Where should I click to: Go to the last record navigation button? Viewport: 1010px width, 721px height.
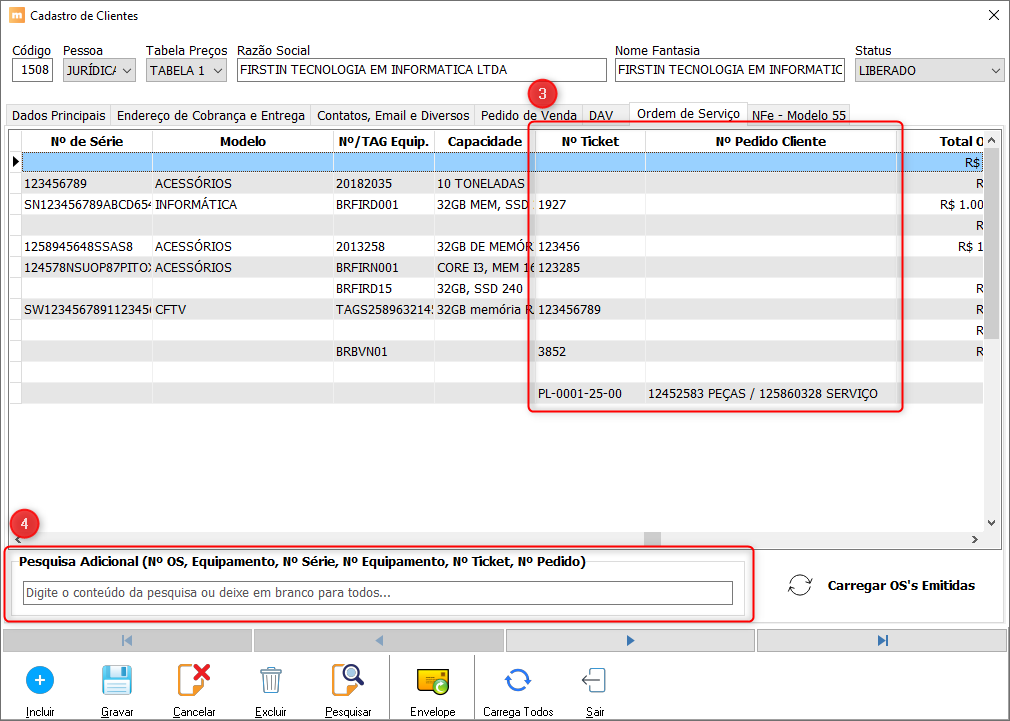(x=881, y=640)
